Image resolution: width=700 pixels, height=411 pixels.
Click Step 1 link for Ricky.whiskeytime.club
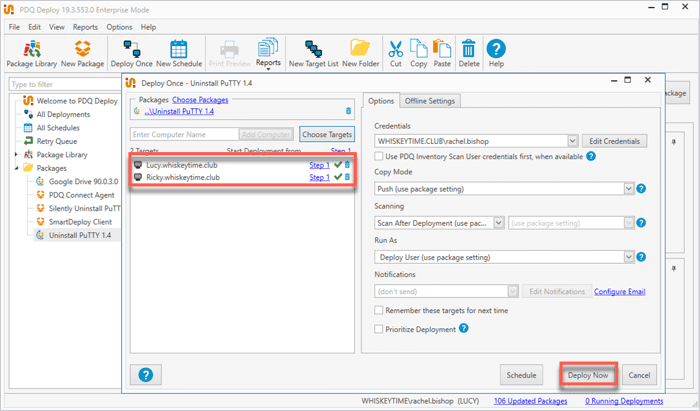(320, 177)
